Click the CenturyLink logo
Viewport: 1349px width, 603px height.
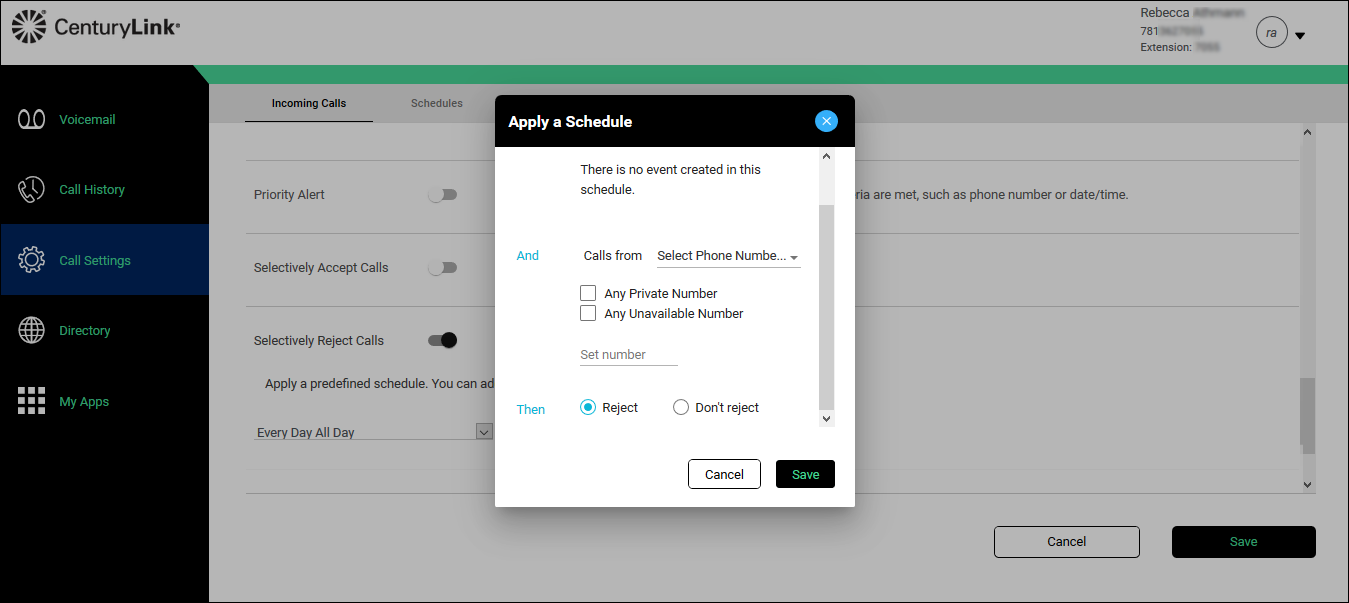pos(97,27)
